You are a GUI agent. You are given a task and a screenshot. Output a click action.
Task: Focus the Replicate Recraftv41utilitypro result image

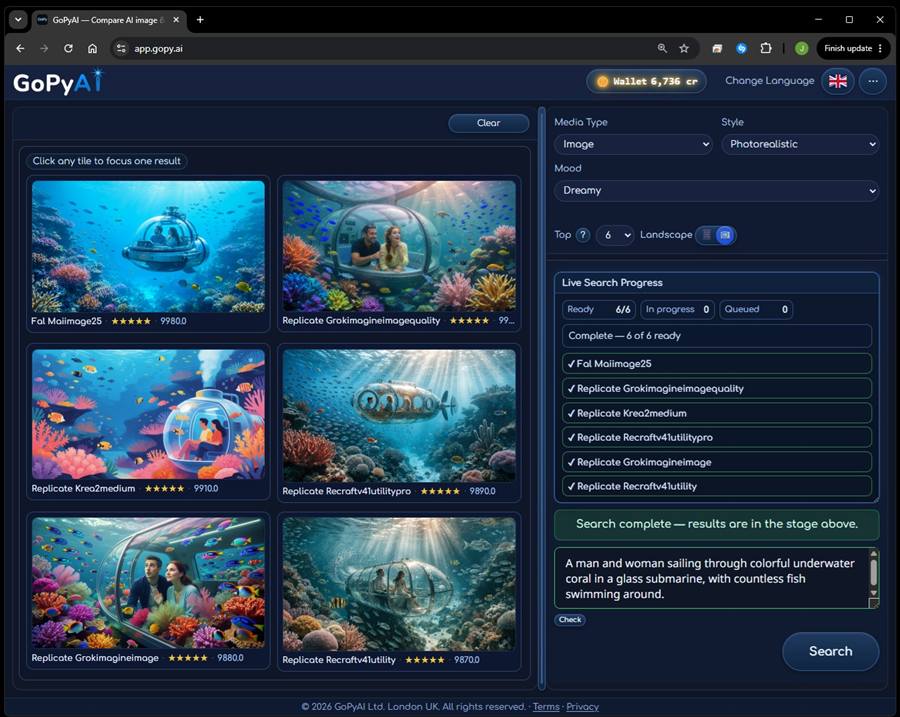pos(399,416)
